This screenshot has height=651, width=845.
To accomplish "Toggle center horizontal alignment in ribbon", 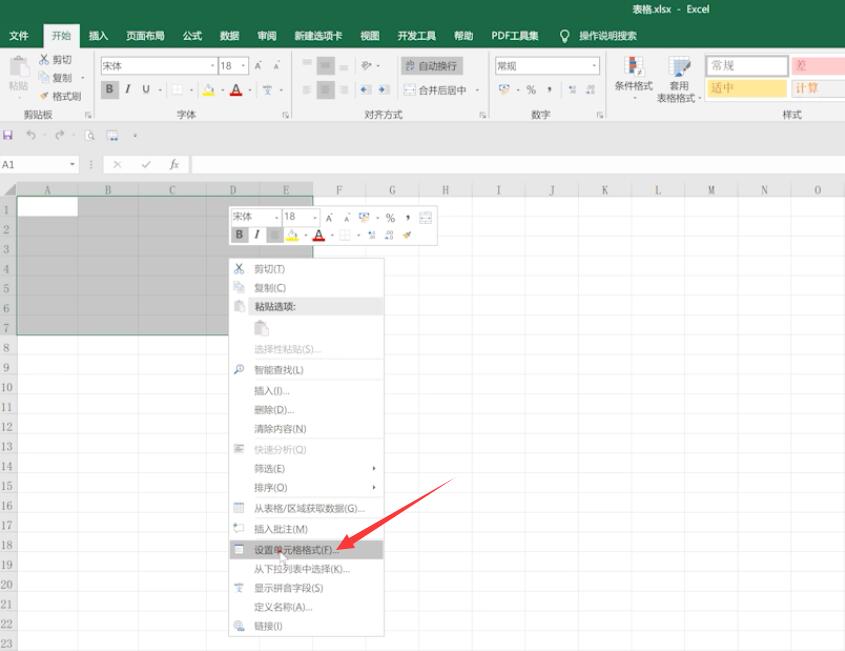I will [x=325, y=89].
